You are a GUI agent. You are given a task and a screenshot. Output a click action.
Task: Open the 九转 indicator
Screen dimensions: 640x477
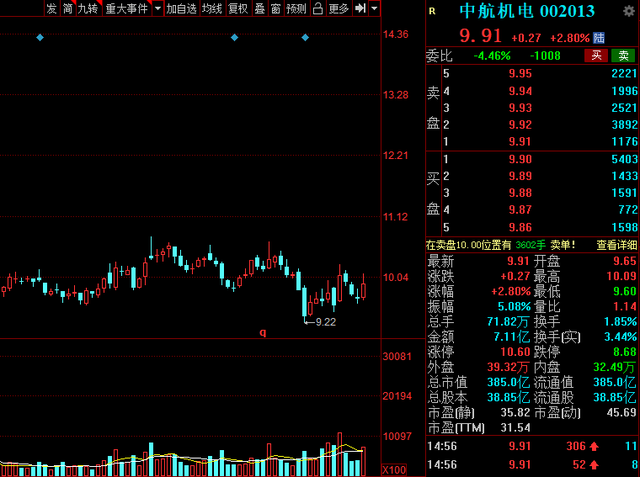[x=89, y=8]
